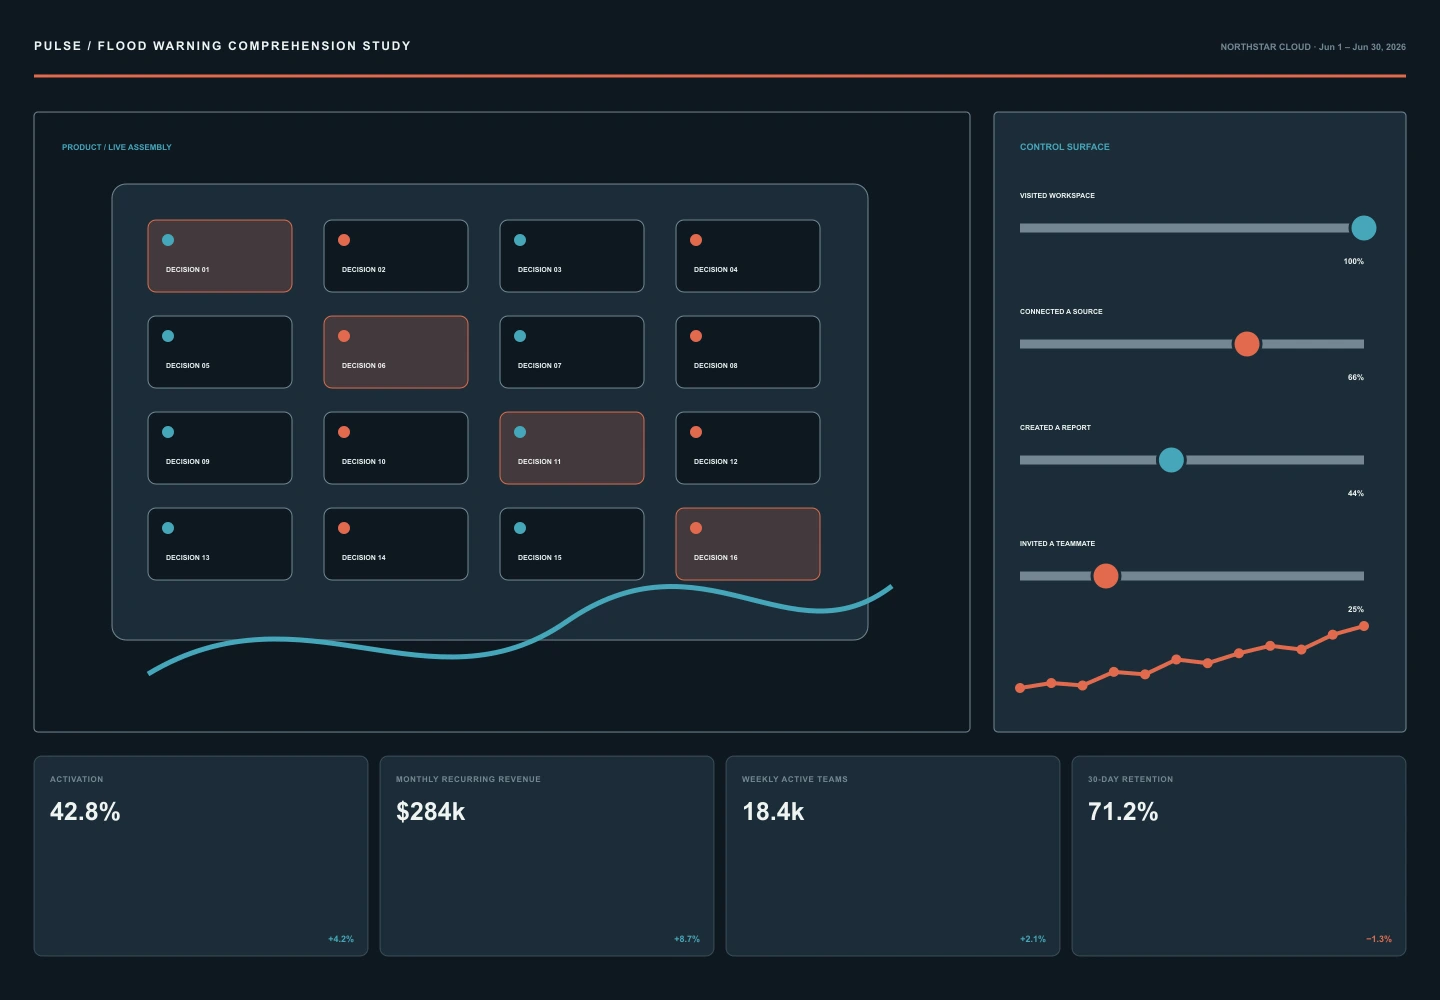This screenshot has height=1000, width=1440.
Task: Click the Invited a Teammate slider handle
Action: pyautogui.click(x=1106, y=576)
